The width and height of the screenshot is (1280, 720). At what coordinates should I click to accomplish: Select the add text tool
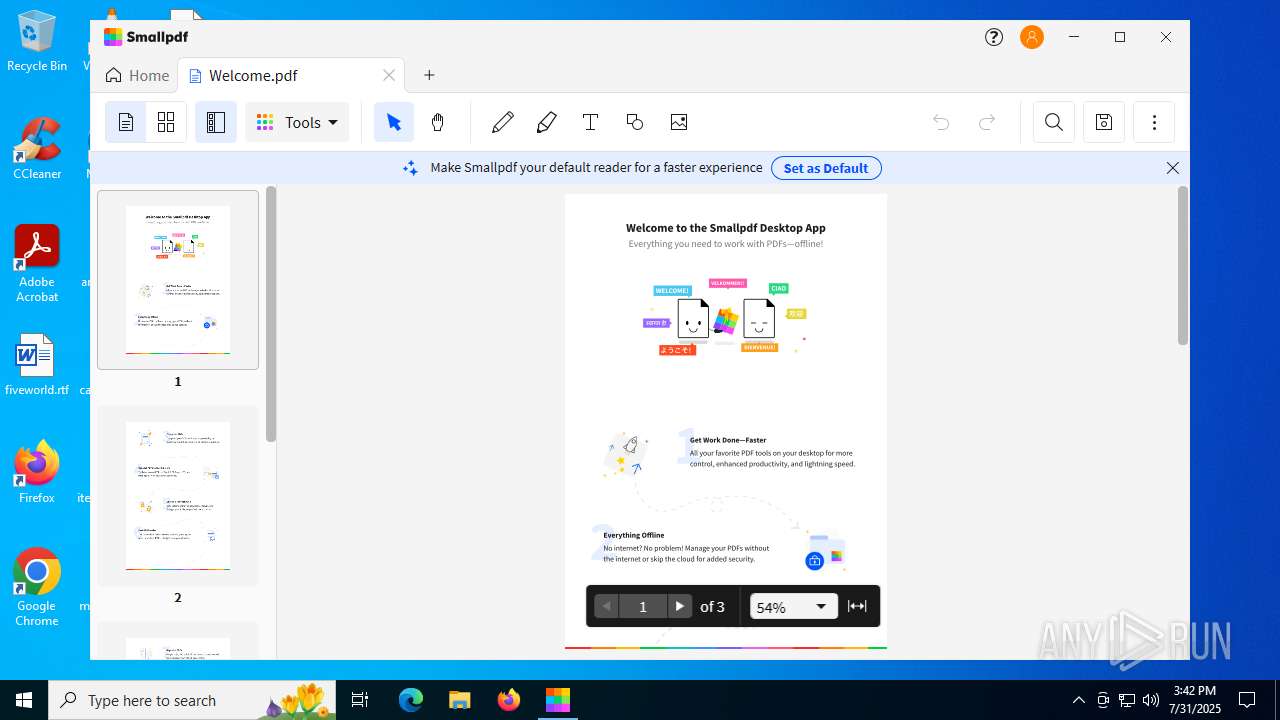[591, 122]
